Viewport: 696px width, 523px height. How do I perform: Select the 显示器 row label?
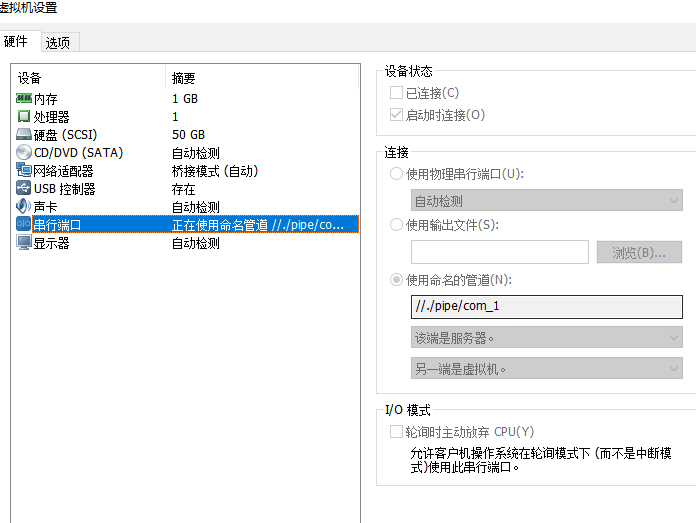pos(51,243)
